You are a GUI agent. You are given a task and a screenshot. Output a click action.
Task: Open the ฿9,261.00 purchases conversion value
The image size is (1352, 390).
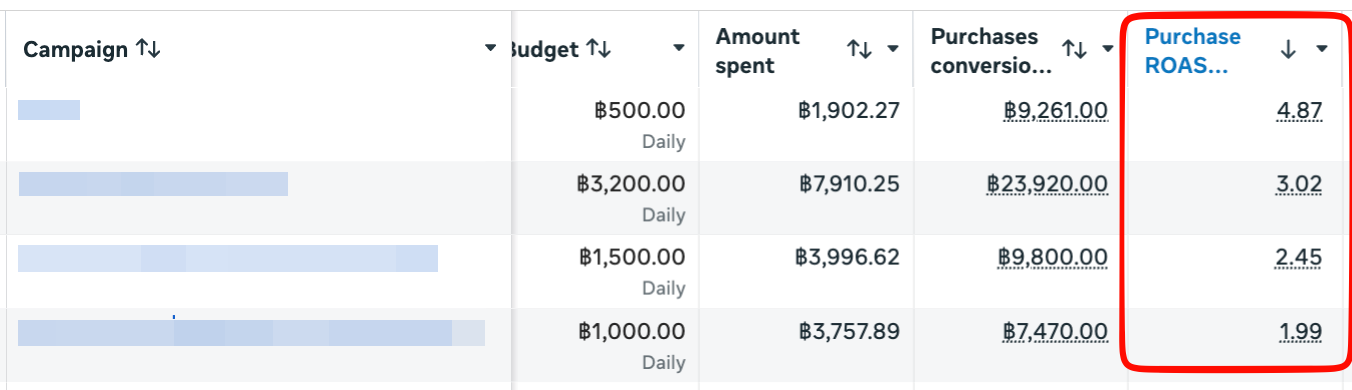click(1055, 110)
